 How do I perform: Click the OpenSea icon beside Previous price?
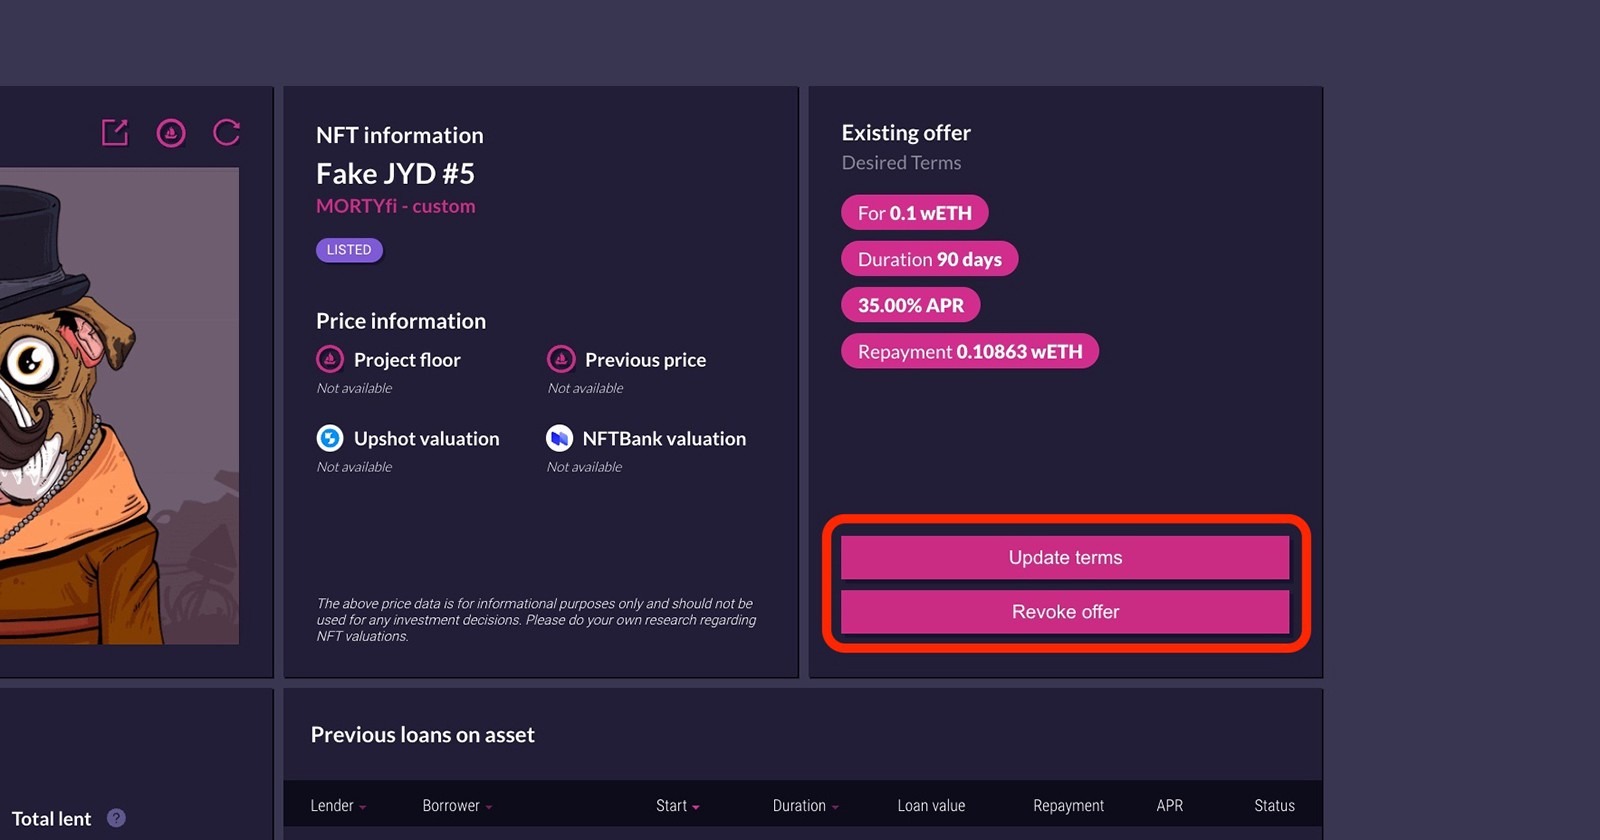(x=561, y=358)
